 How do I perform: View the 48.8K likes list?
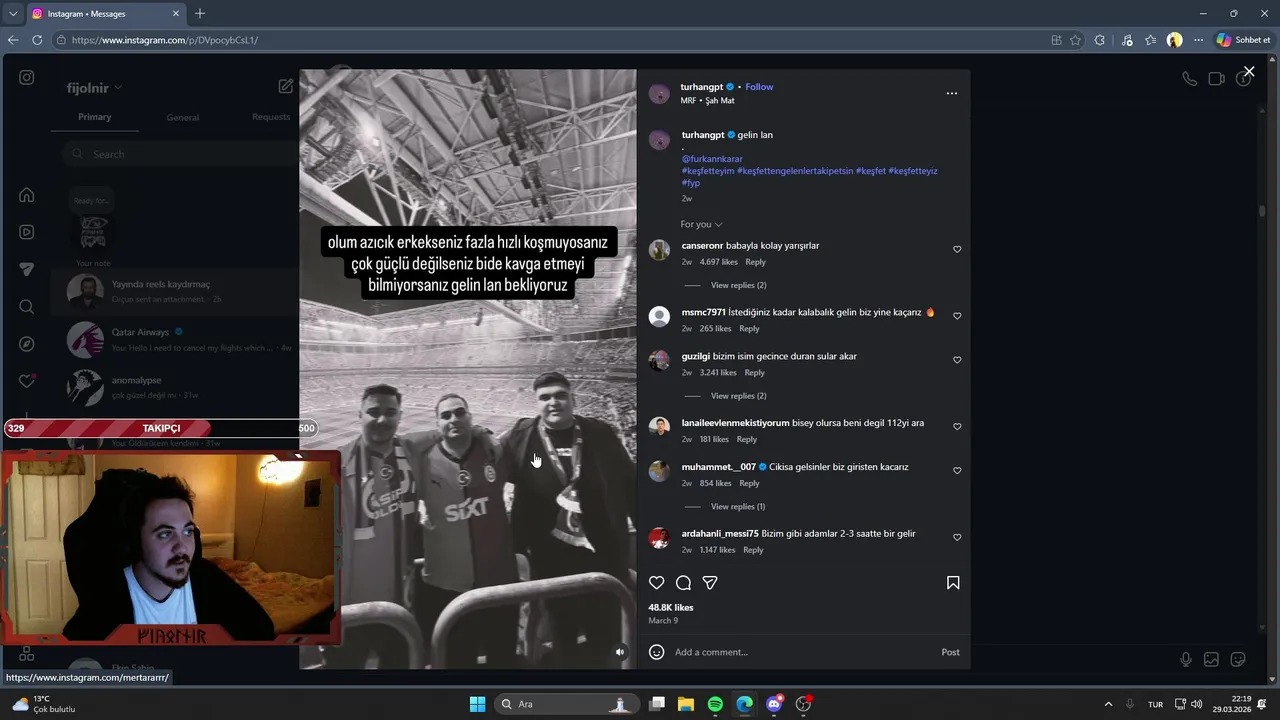[x=670, y=607]
